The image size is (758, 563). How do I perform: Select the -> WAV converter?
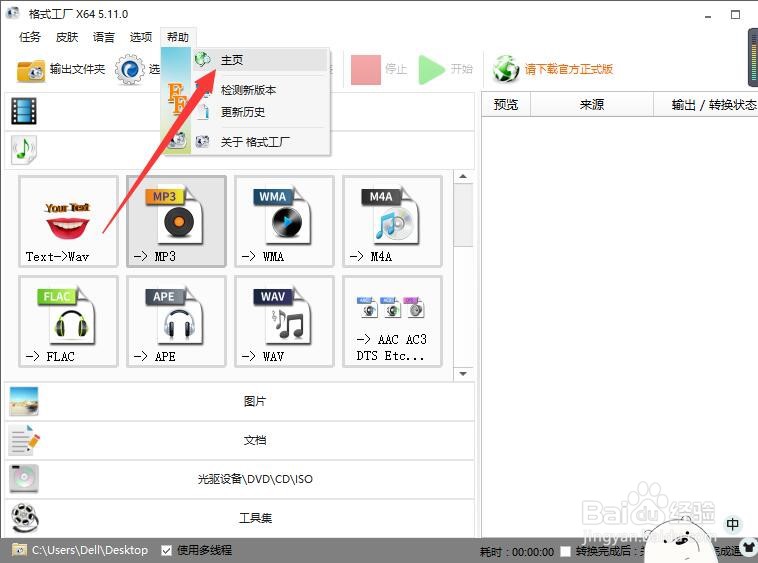pyautogui.click(x=284, y=321)
